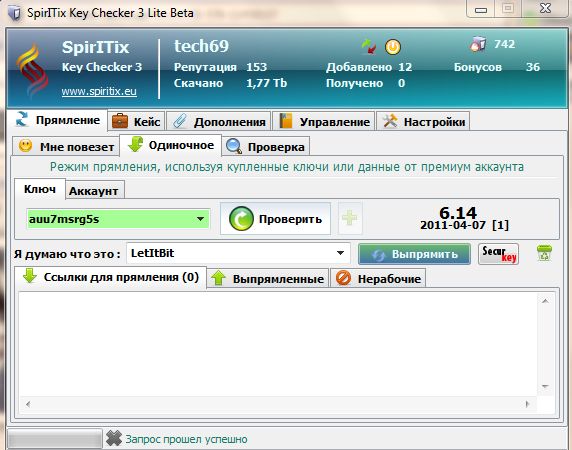Open the Нерабочие tab
Screen dimensions: 572x450
[x=378, y=279]
